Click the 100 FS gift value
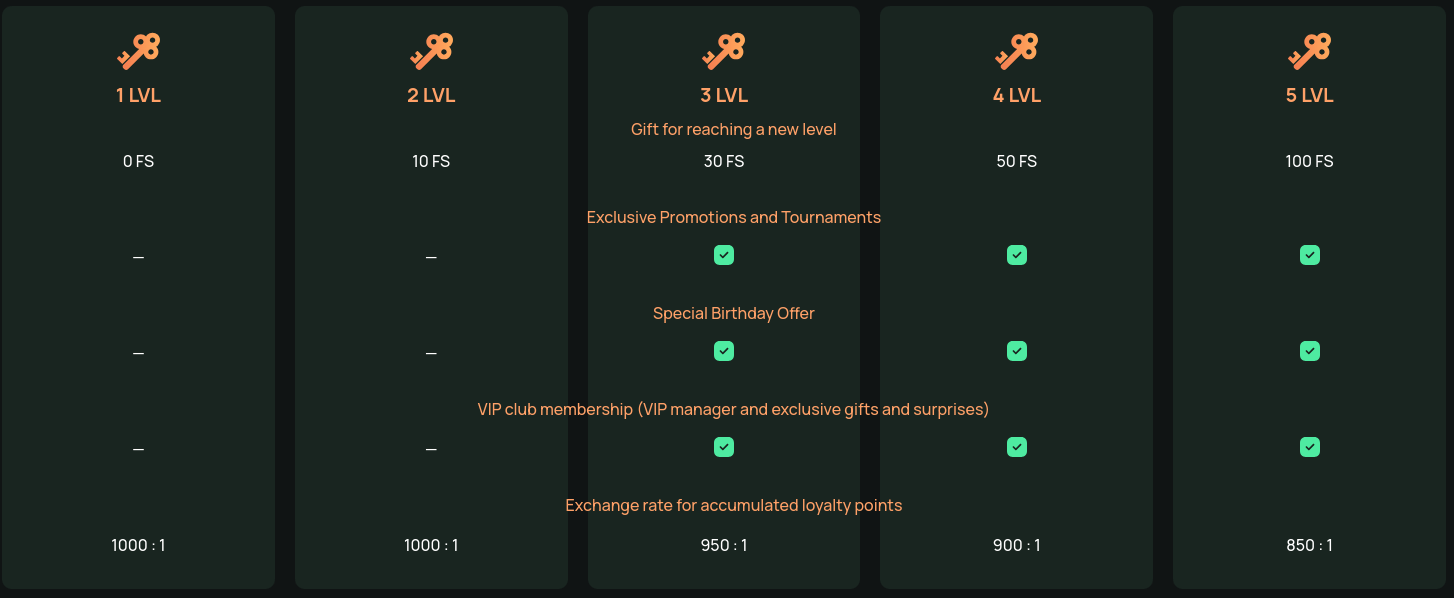The height and width of the screenshot is (598, 1454). click(1310, 161)
